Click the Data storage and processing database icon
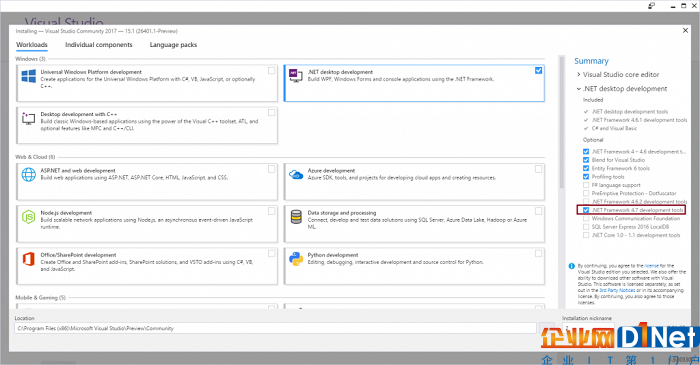Viewport: 700px width, 365px height. (296, 217)
